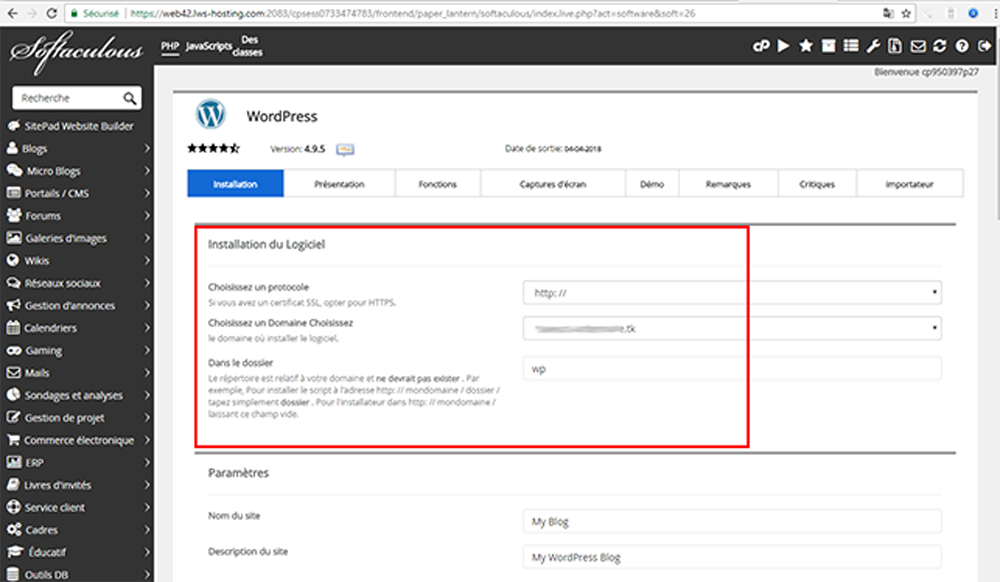Image resolution: width=1000 pixels, height=582 pixels.
Task: Open the Critiques tab
Action: coord(817,184)
